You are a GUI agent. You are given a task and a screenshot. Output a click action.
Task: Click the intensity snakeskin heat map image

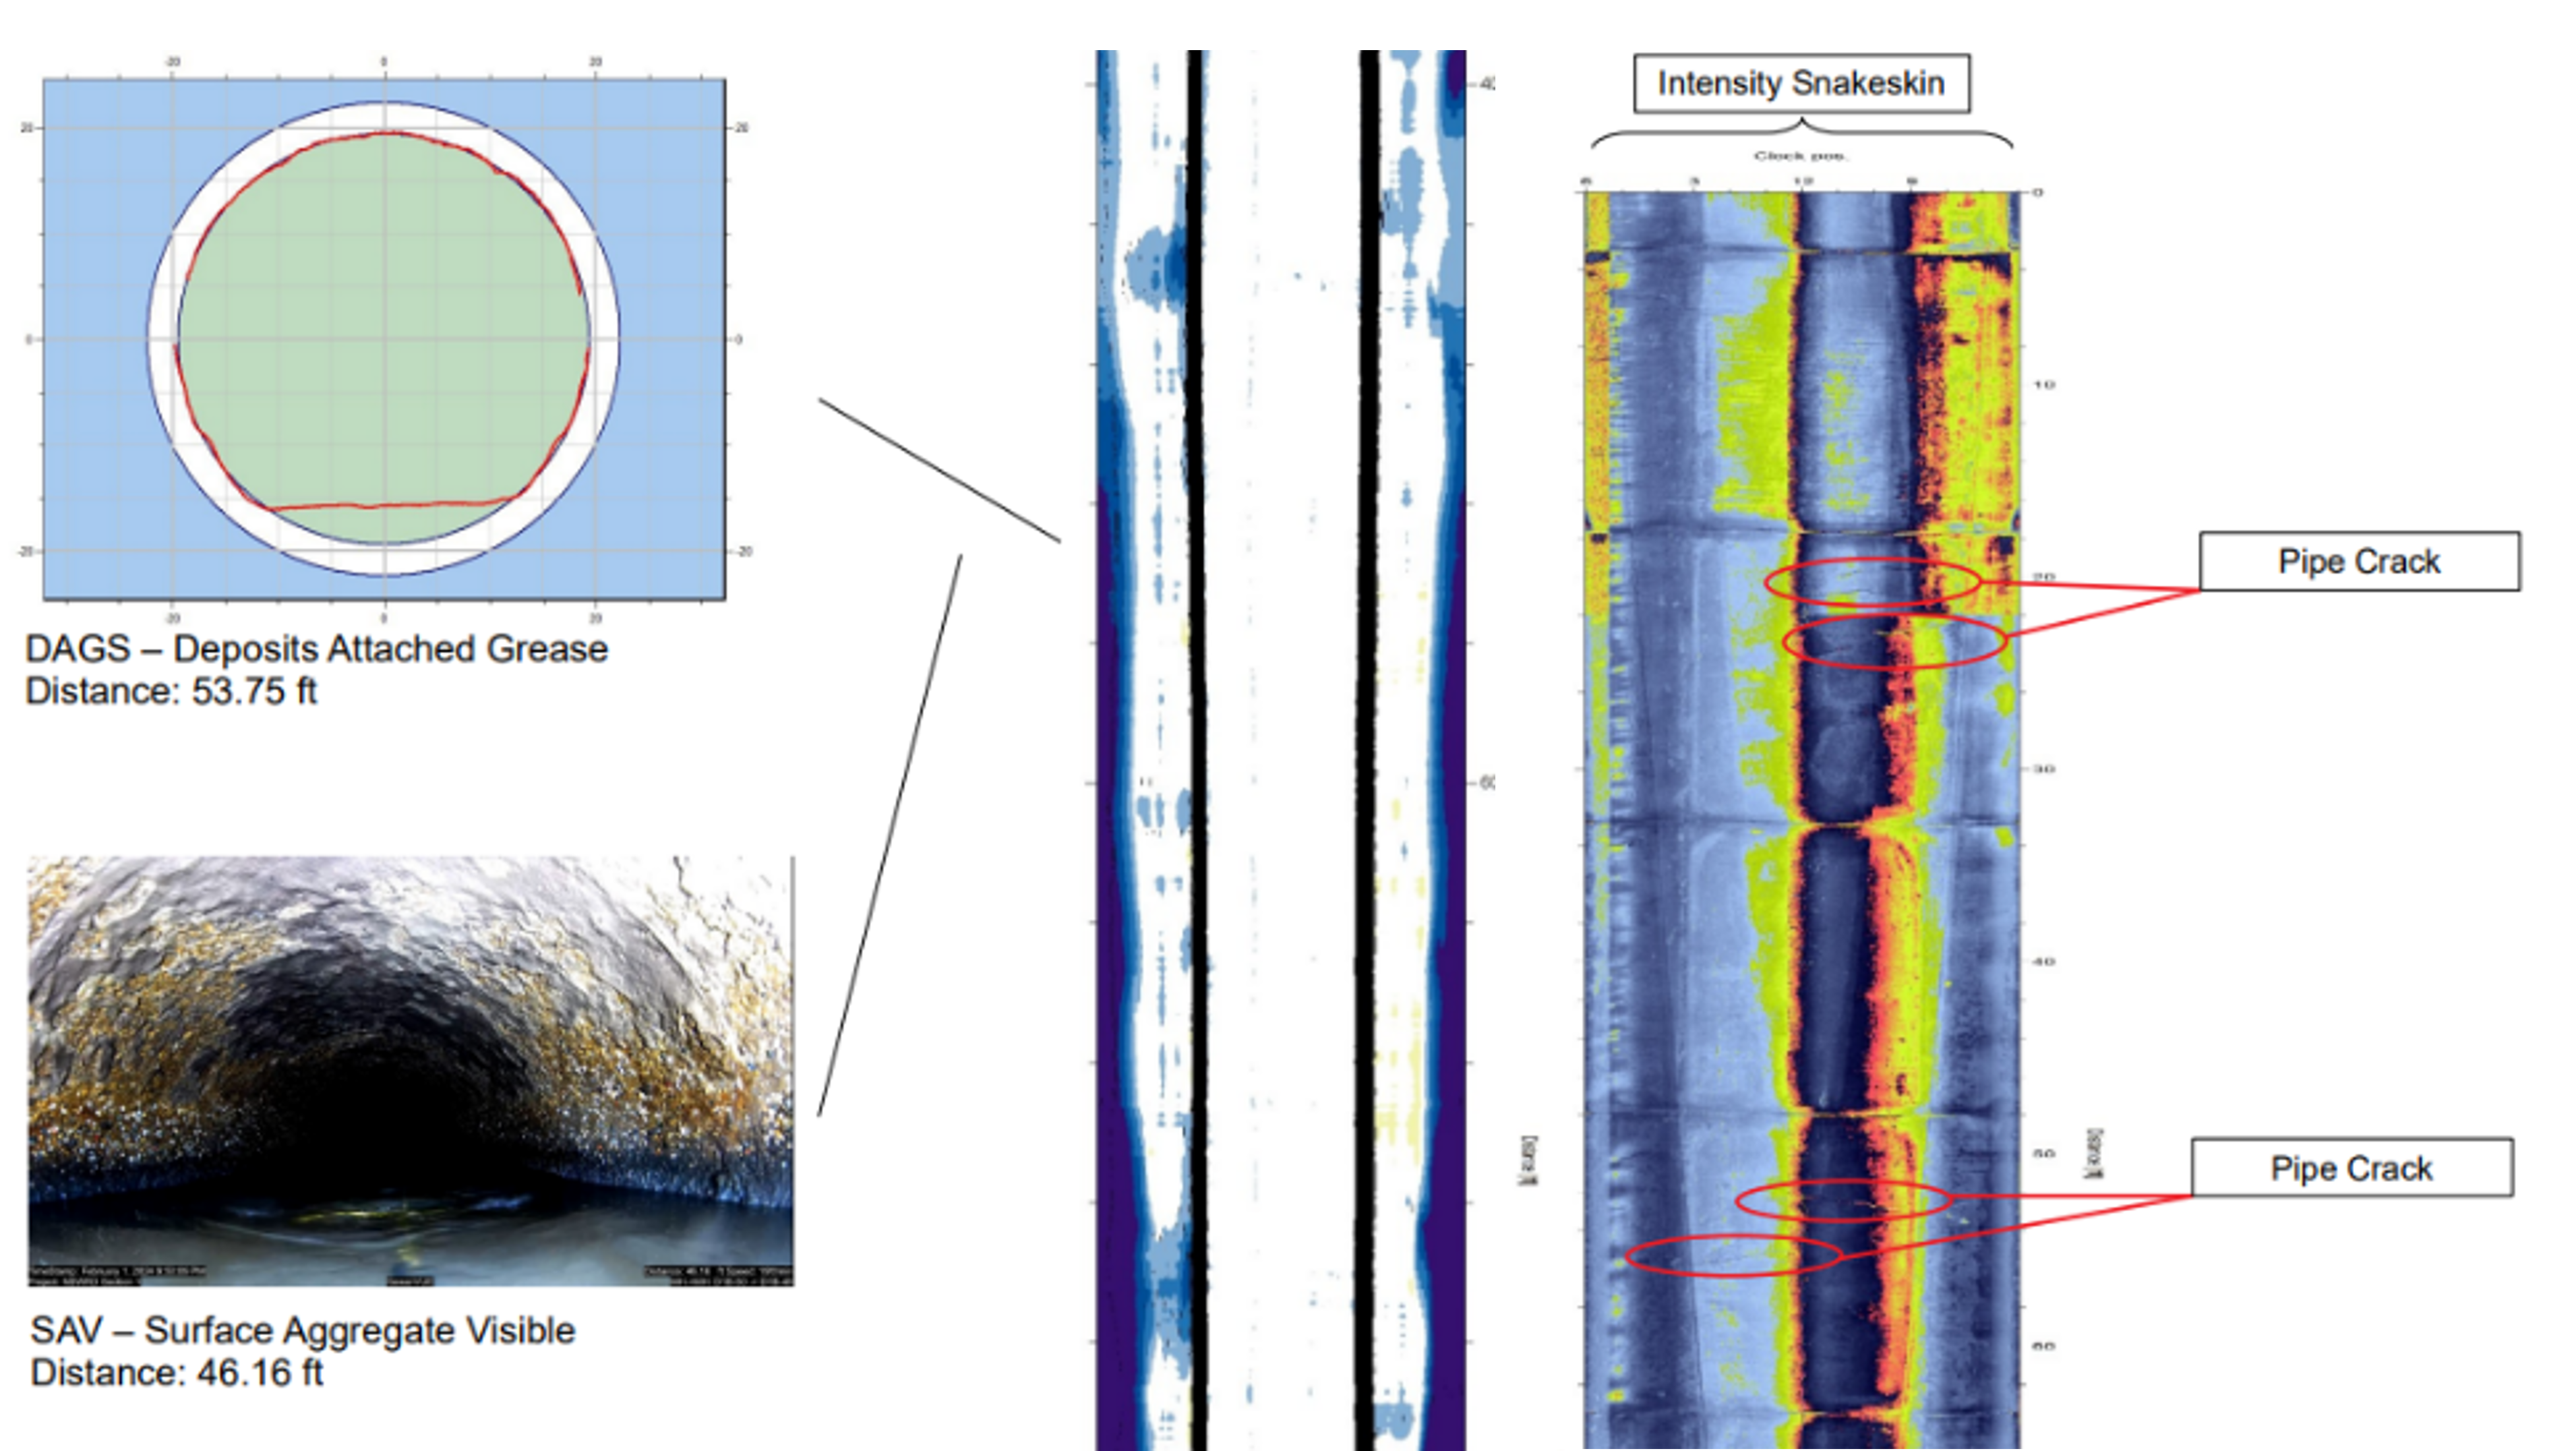(1801, 820)
